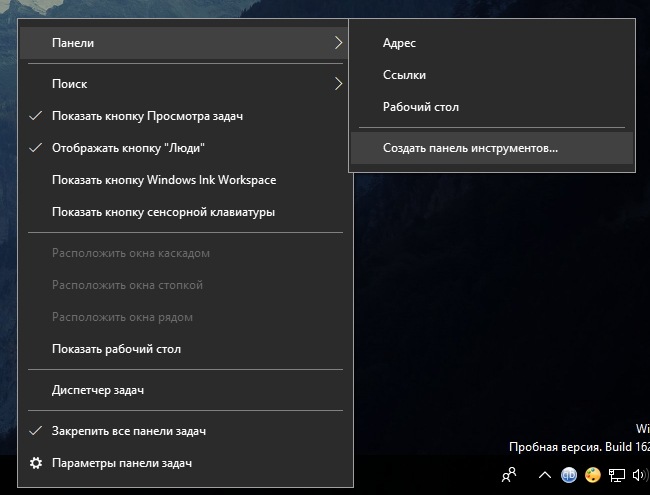
Task: Toggle Закрепить все панели задач
Action: [x=186, y=431]
